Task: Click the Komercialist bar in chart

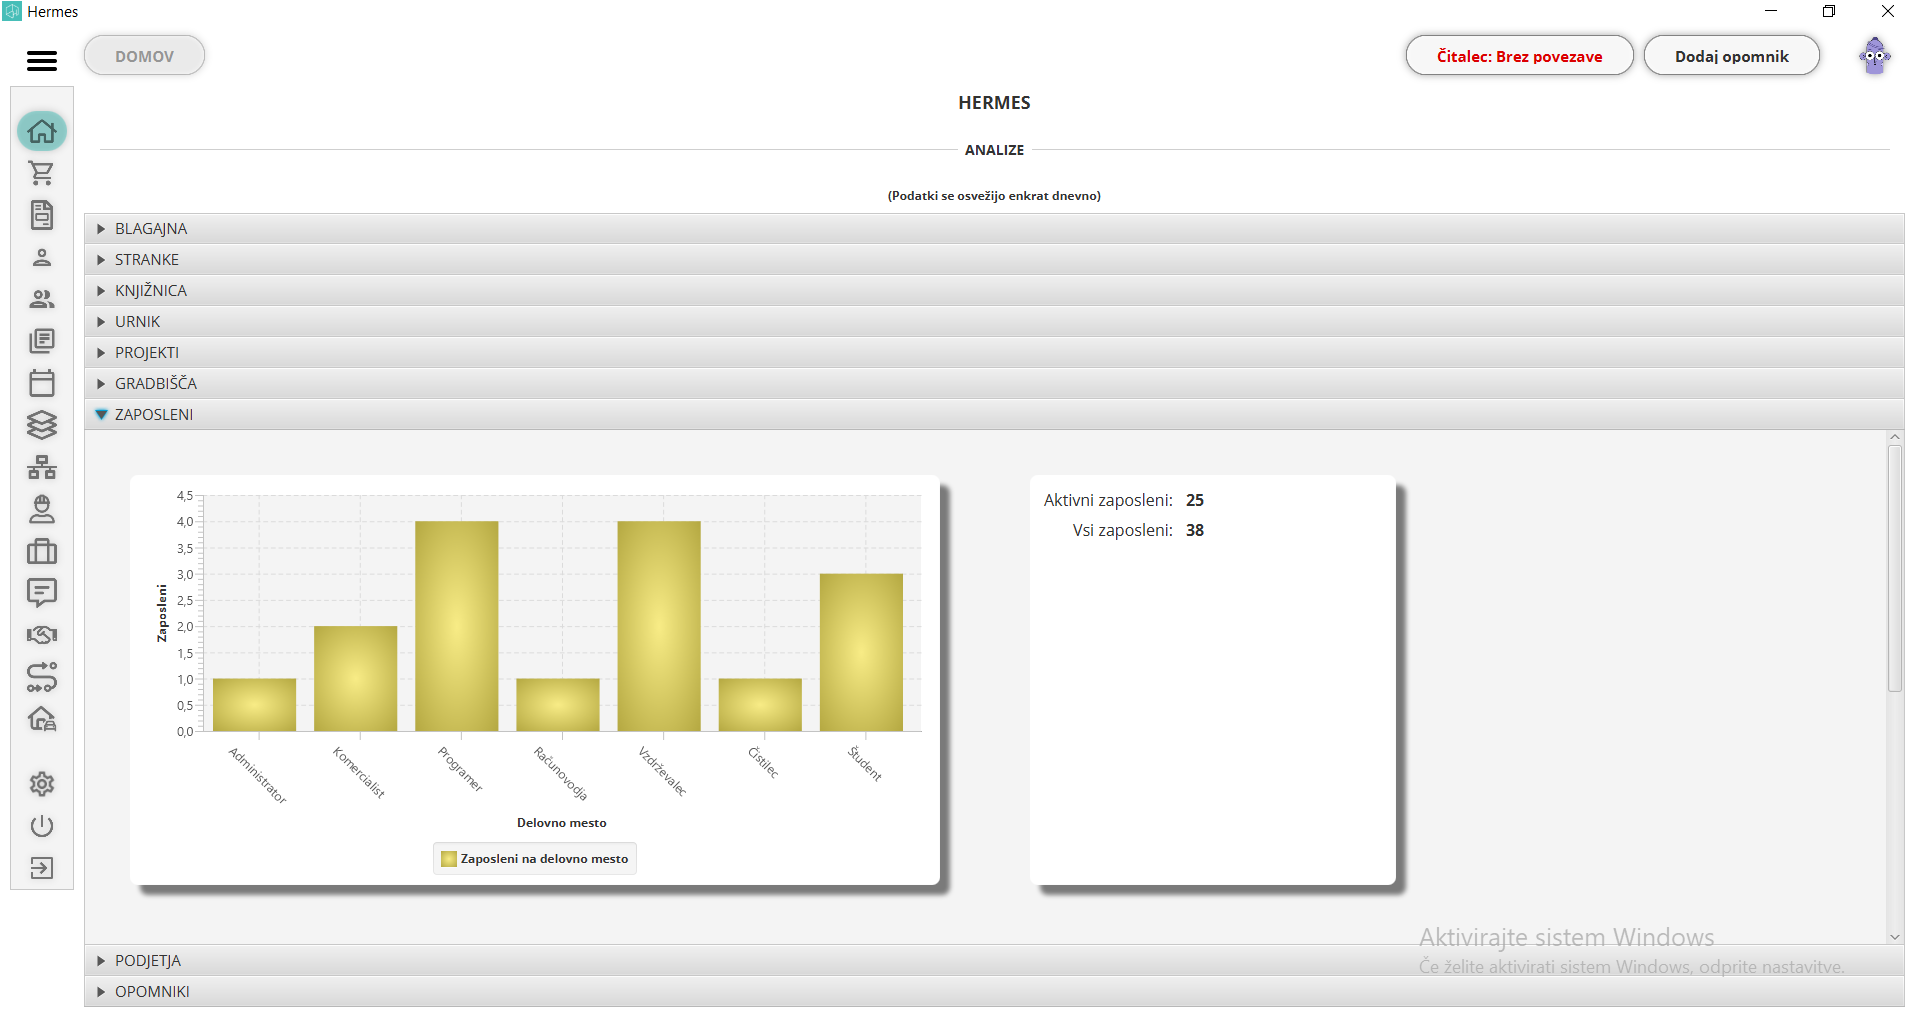Action: coord(356,679)
